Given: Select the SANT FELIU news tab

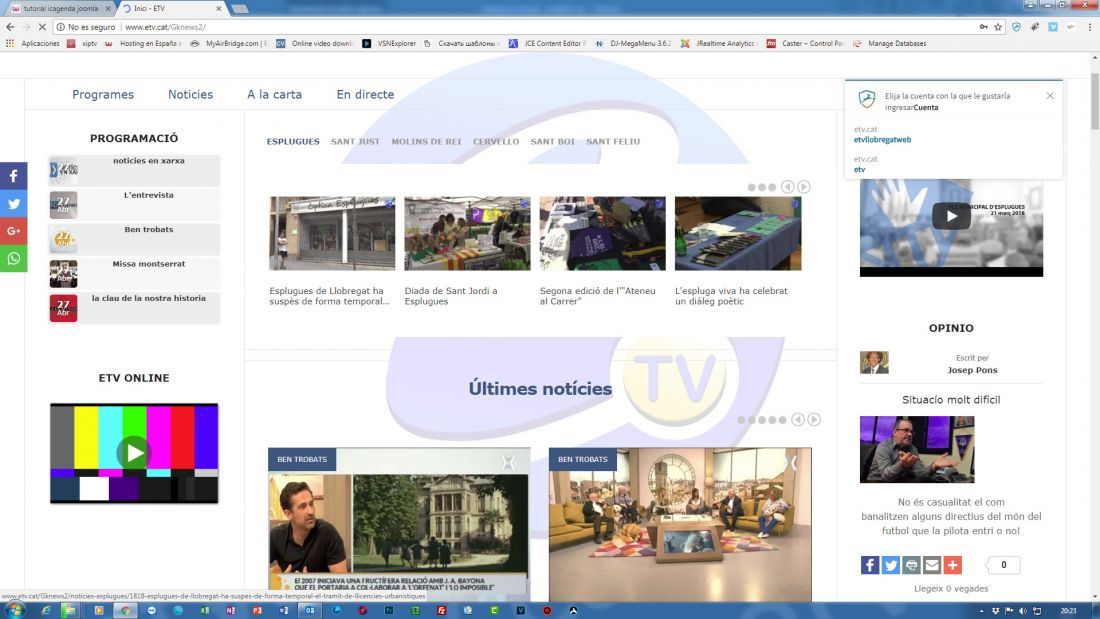Looking at the screenshot, I should [x=613, y=141].
